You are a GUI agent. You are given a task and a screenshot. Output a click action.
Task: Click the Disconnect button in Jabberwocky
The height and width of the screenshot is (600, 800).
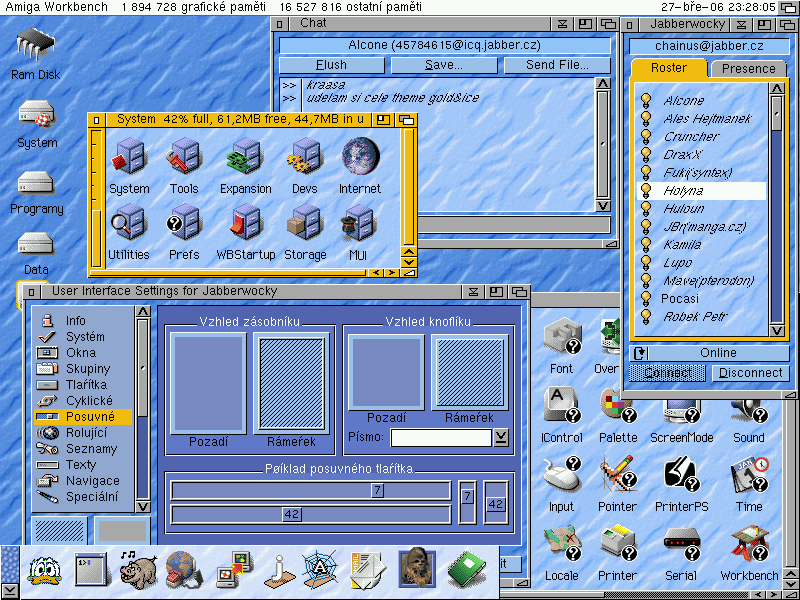751,373
